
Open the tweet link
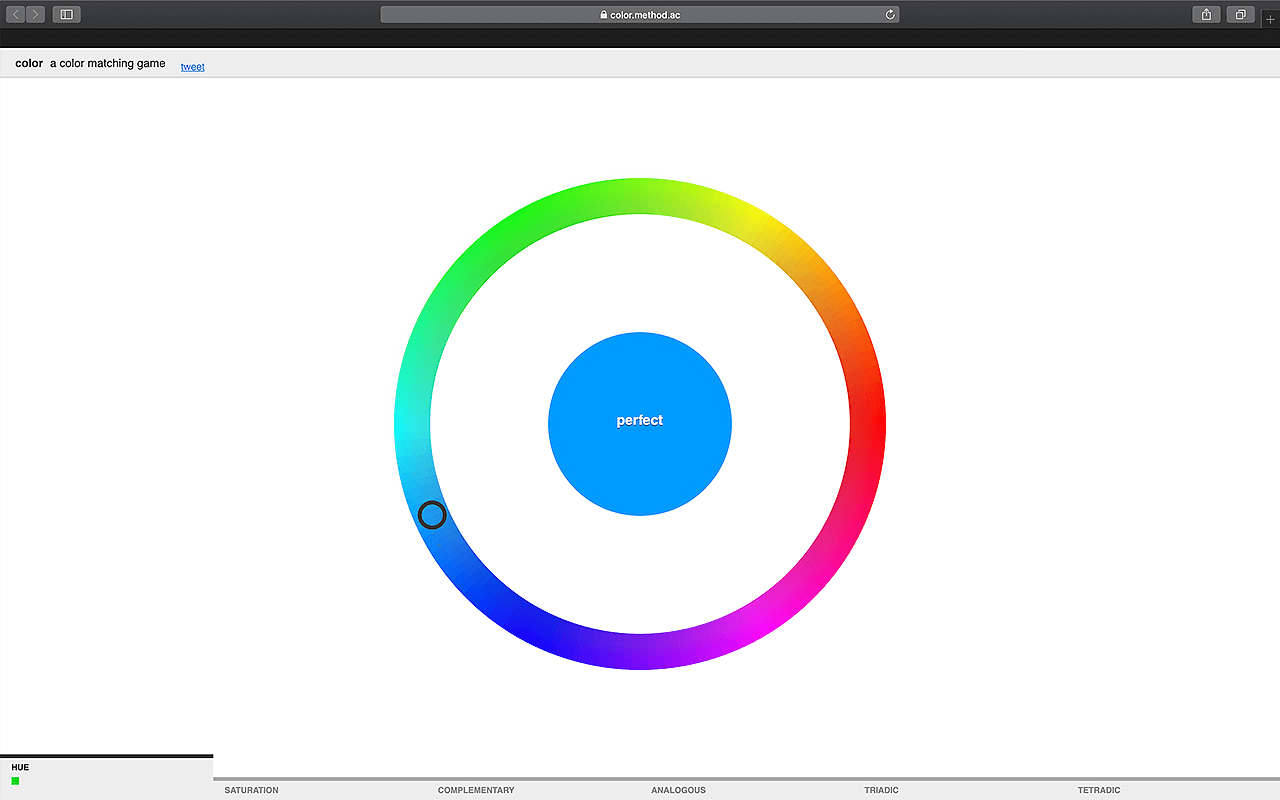pyautogui.click(x=192, y=67)
